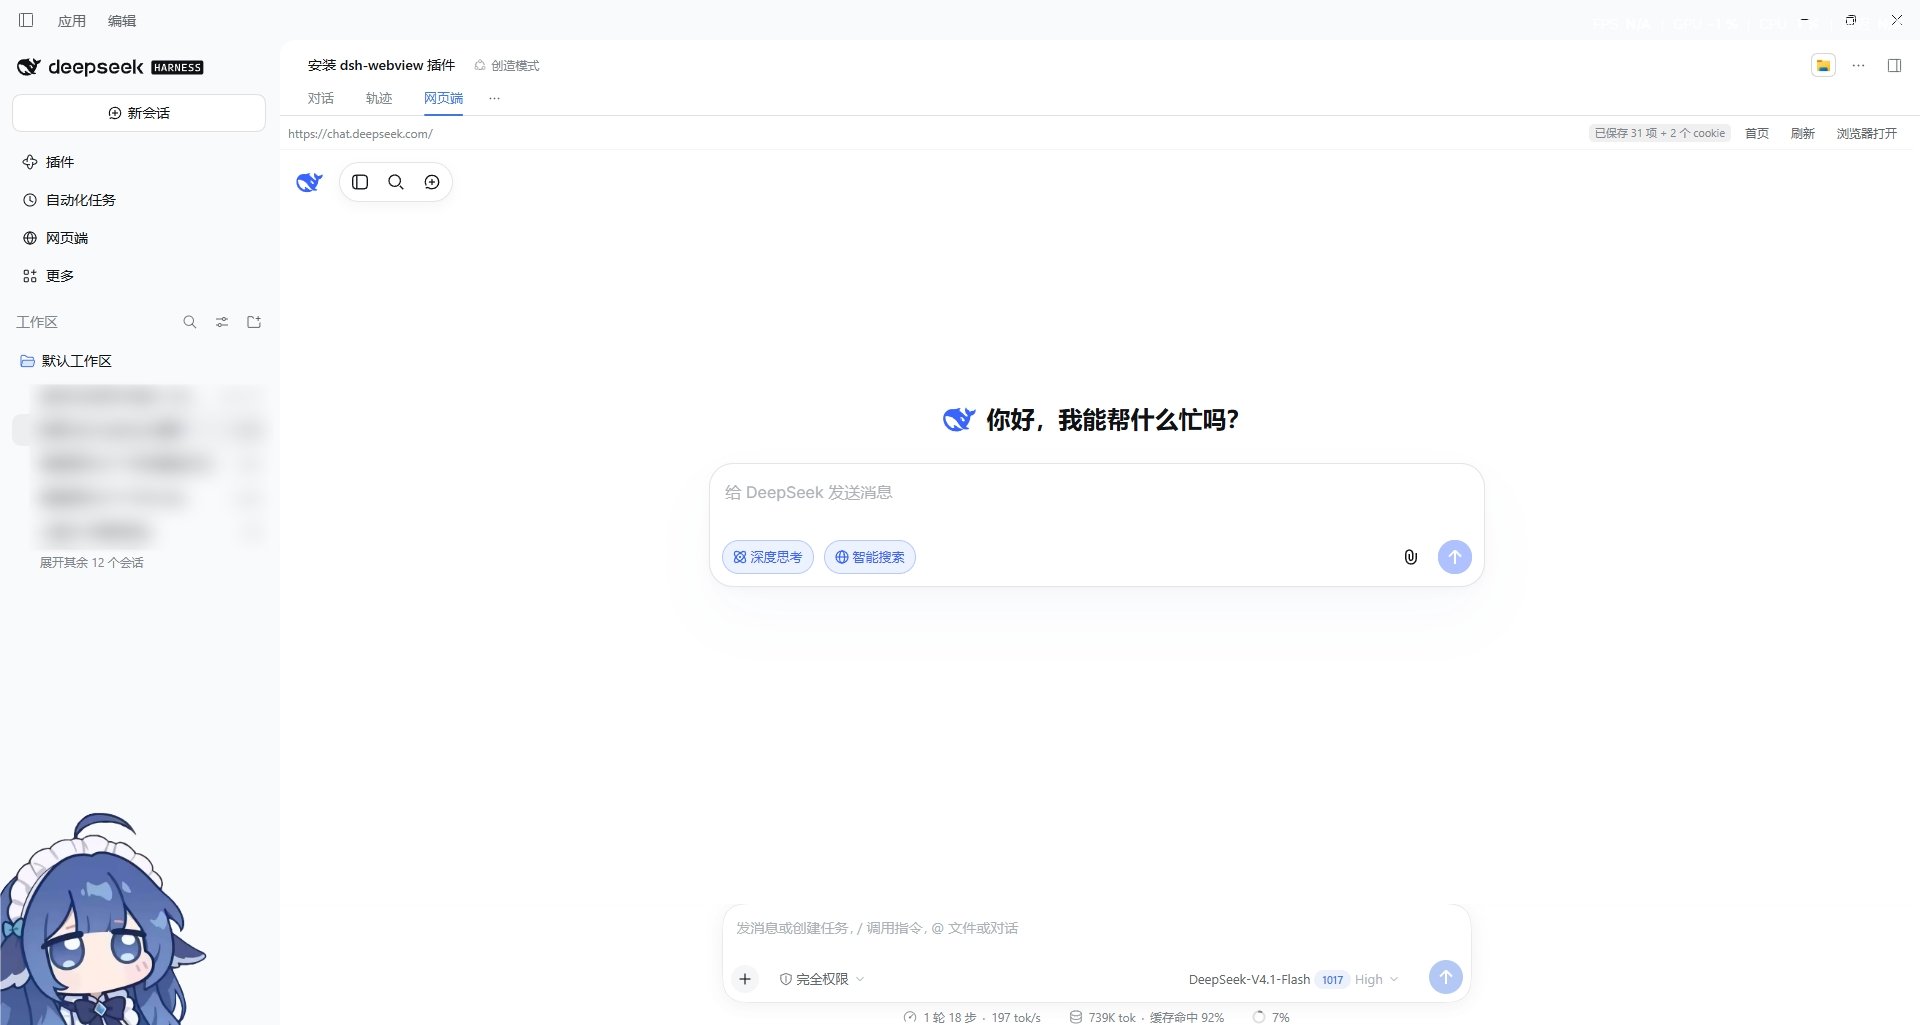Image resolution: width=1920 pixels, height=1025 pixels.
Task: Toggle 智能搜索 smart search
Action: point(870,557)
